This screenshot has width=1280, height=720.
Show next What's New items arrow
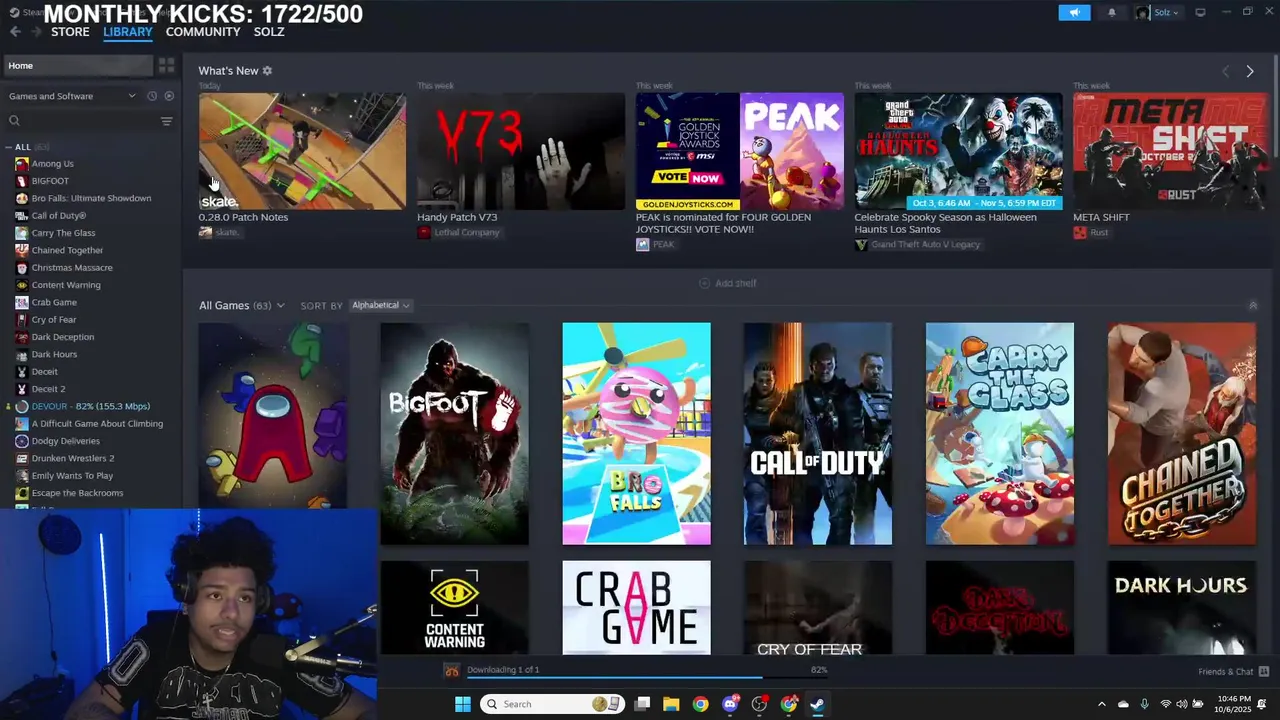(1250, 71)
